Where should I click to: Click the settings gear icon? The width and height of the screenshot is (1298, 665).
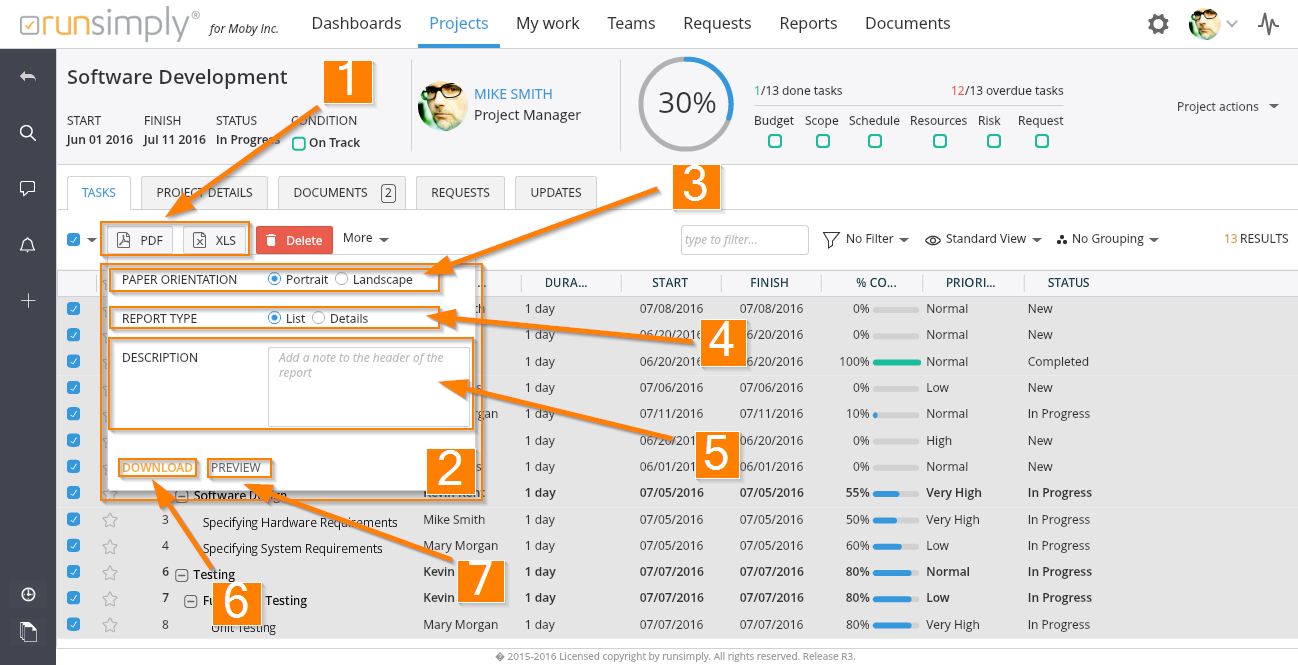[1158, 24]
